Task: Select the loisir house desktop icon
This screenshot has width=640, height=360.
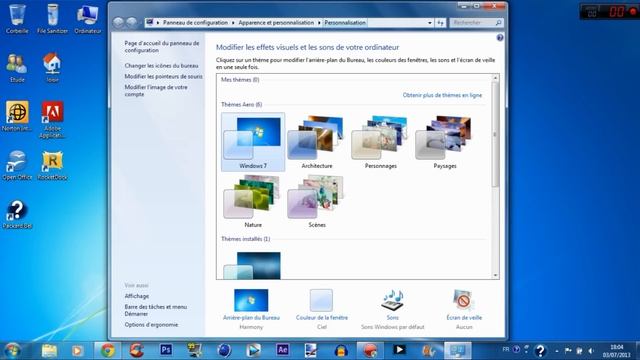Action: [52, 68]
